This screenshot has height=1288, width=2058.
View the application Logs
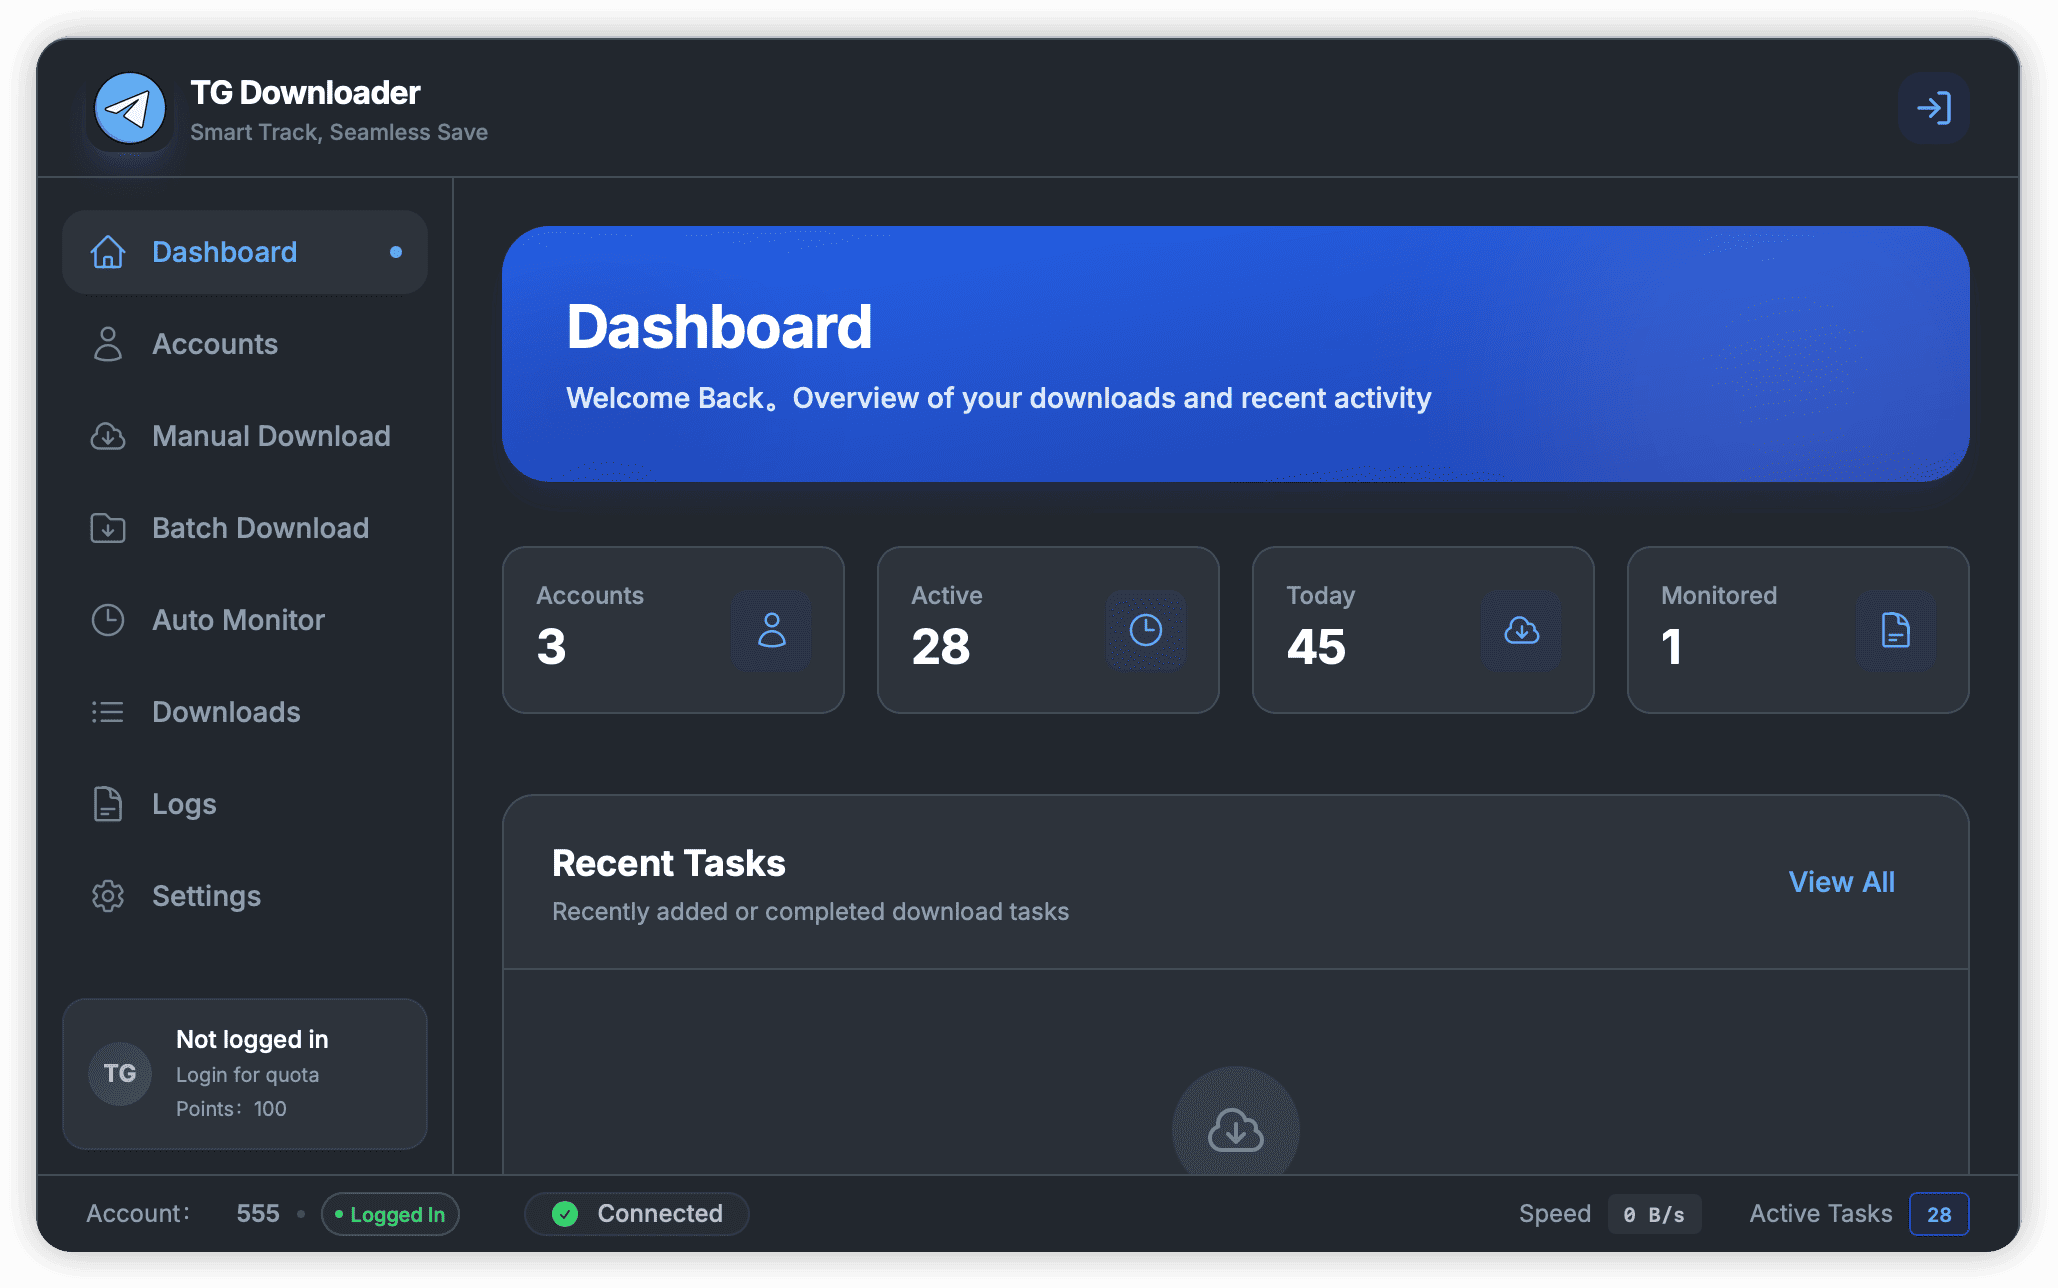184,804
